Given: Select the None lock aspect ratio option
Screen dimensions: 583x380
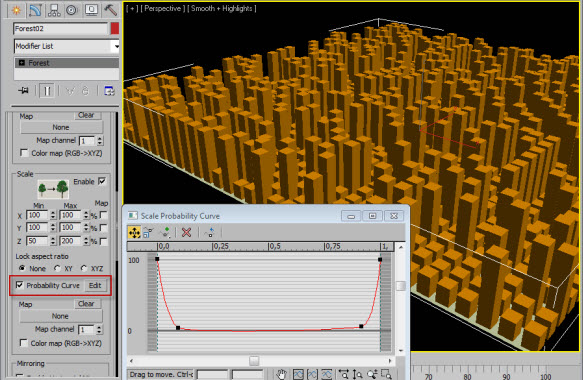Looking at the screenshot, I should click(x=22, y=268).
